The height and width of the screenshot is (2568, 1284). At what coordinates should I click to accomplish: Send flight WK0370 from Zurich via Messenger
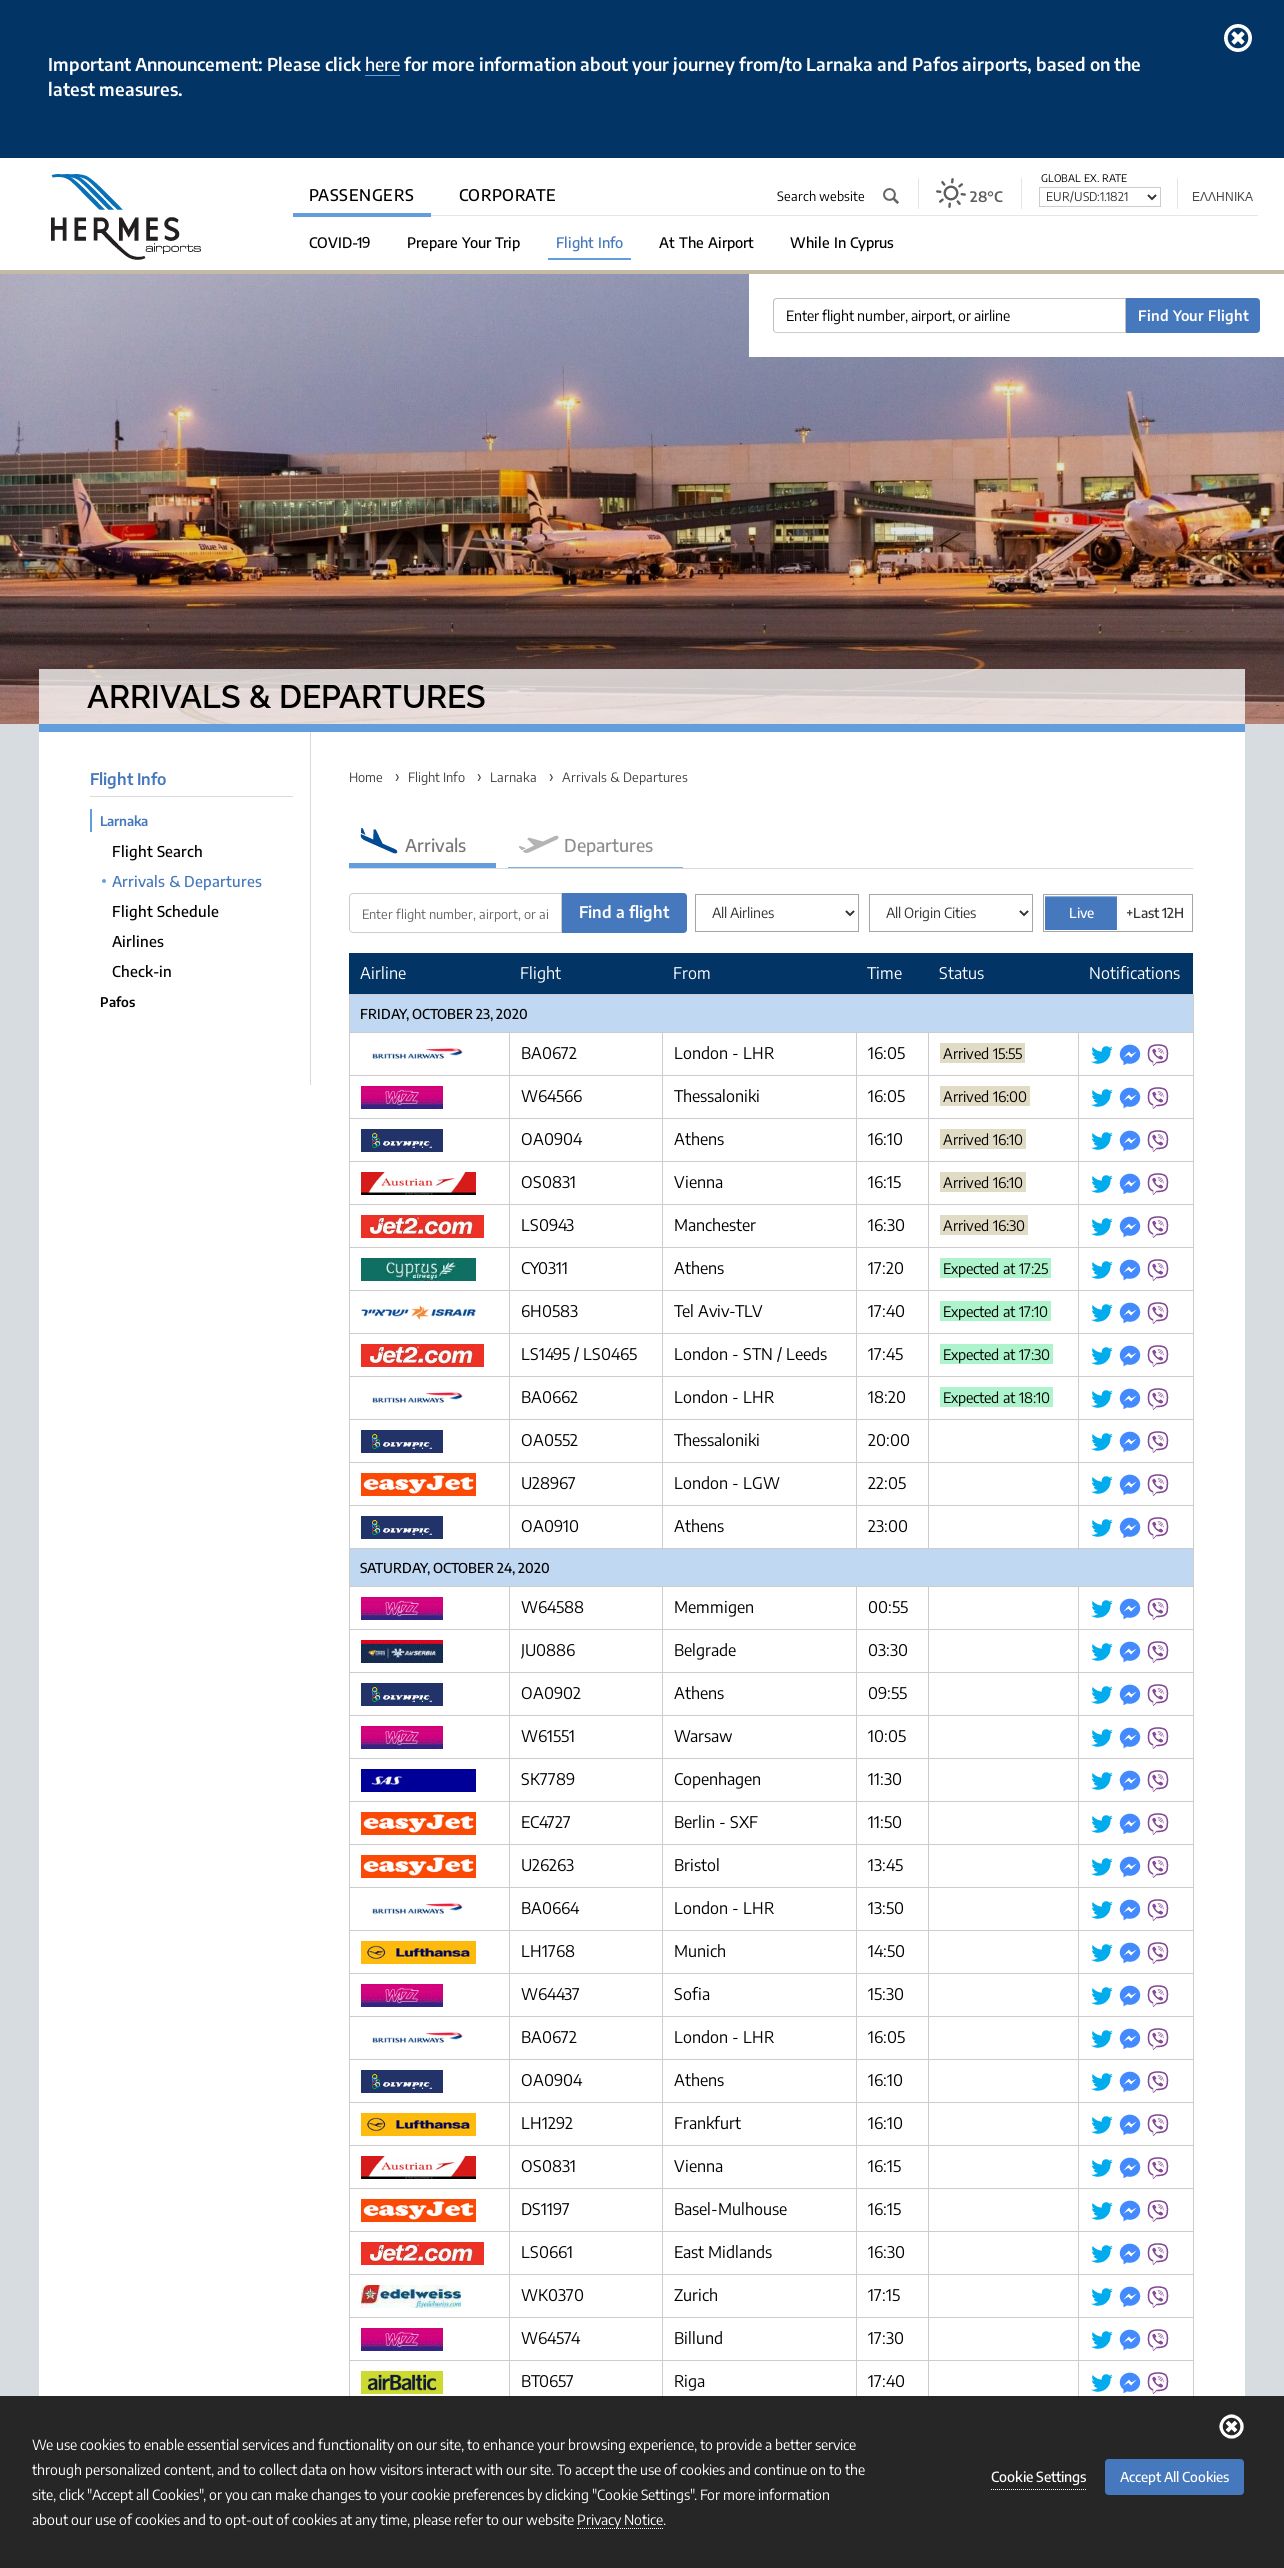tap(1130, 2296)
